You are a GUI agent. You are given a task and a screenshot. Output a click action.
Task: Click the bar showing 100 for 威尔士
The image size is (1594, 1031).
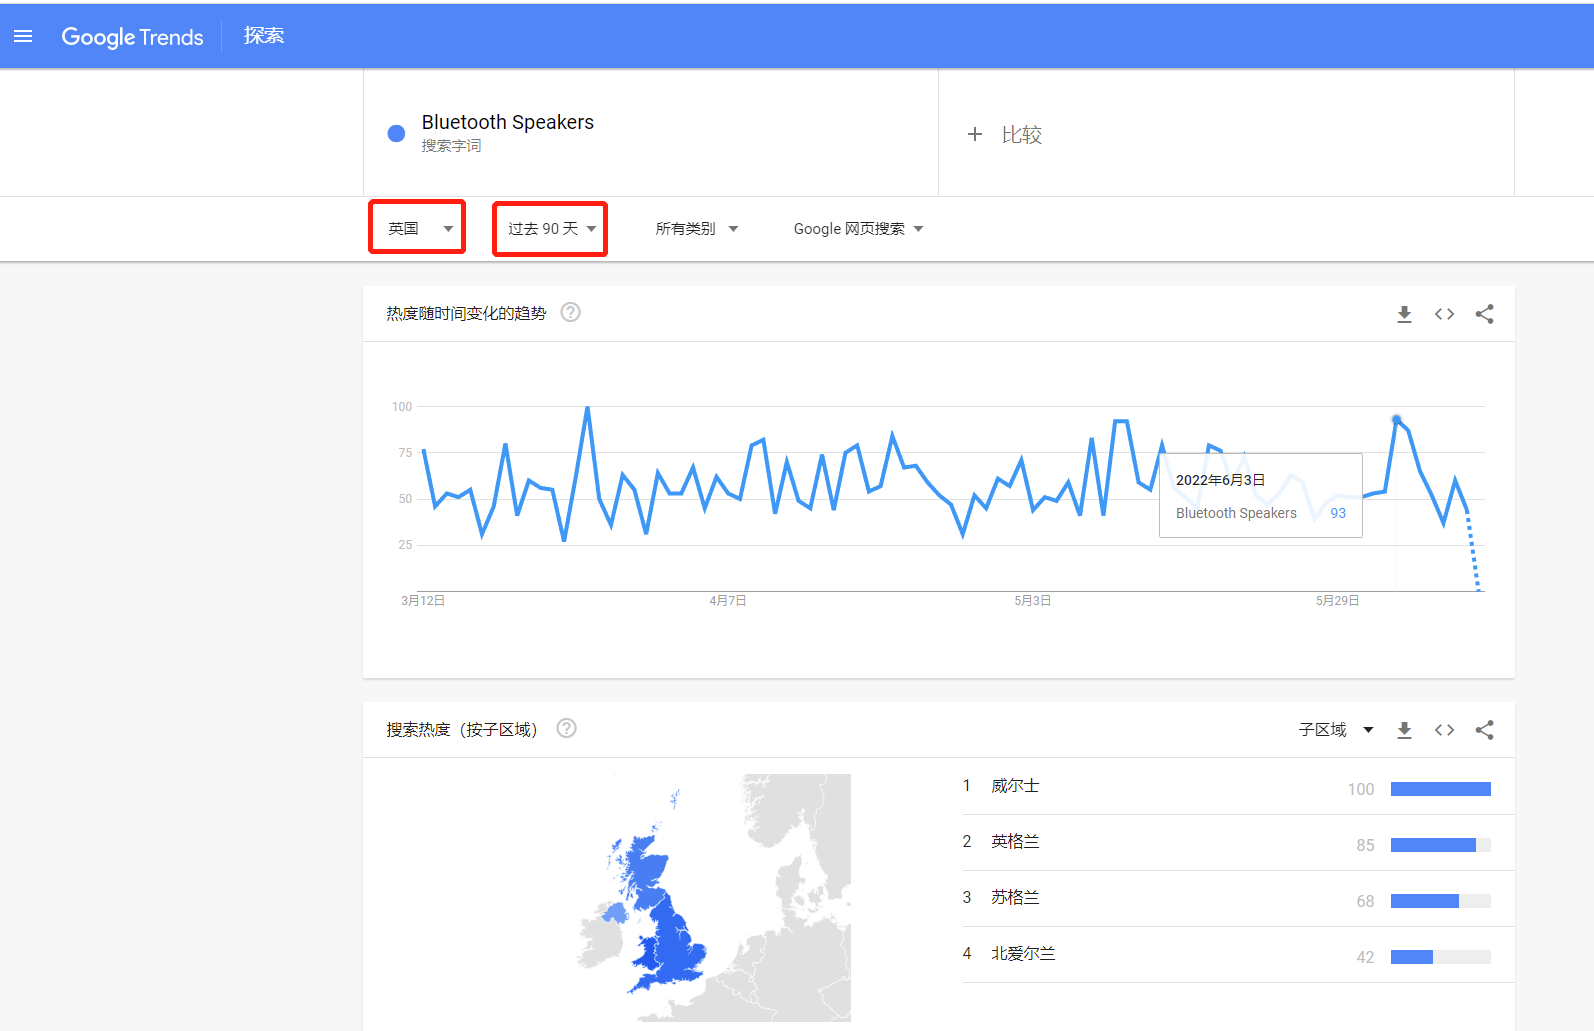1441,789
